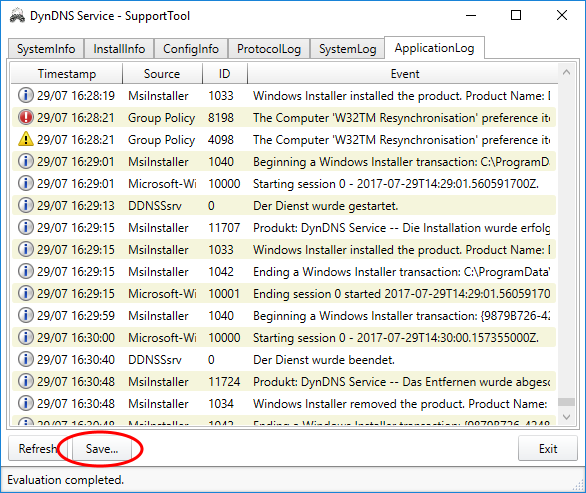
Task: Click info icon of 16:30:00 Microsoft-Wi row
Action: (x=26, y=338)
